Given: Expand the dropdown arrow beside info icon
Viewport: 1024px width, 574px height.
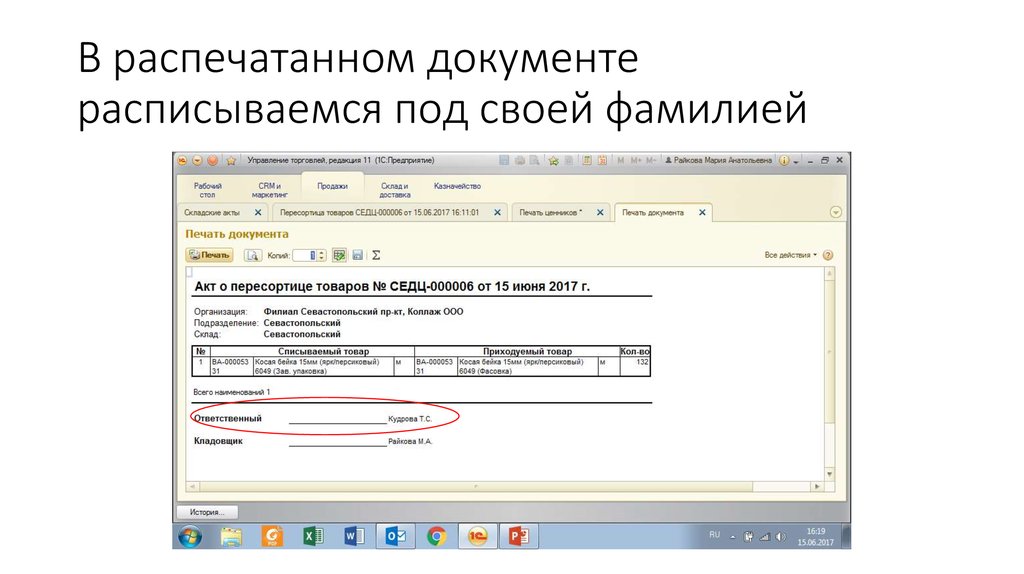Looking at the screenshot, I should (795, 161).
